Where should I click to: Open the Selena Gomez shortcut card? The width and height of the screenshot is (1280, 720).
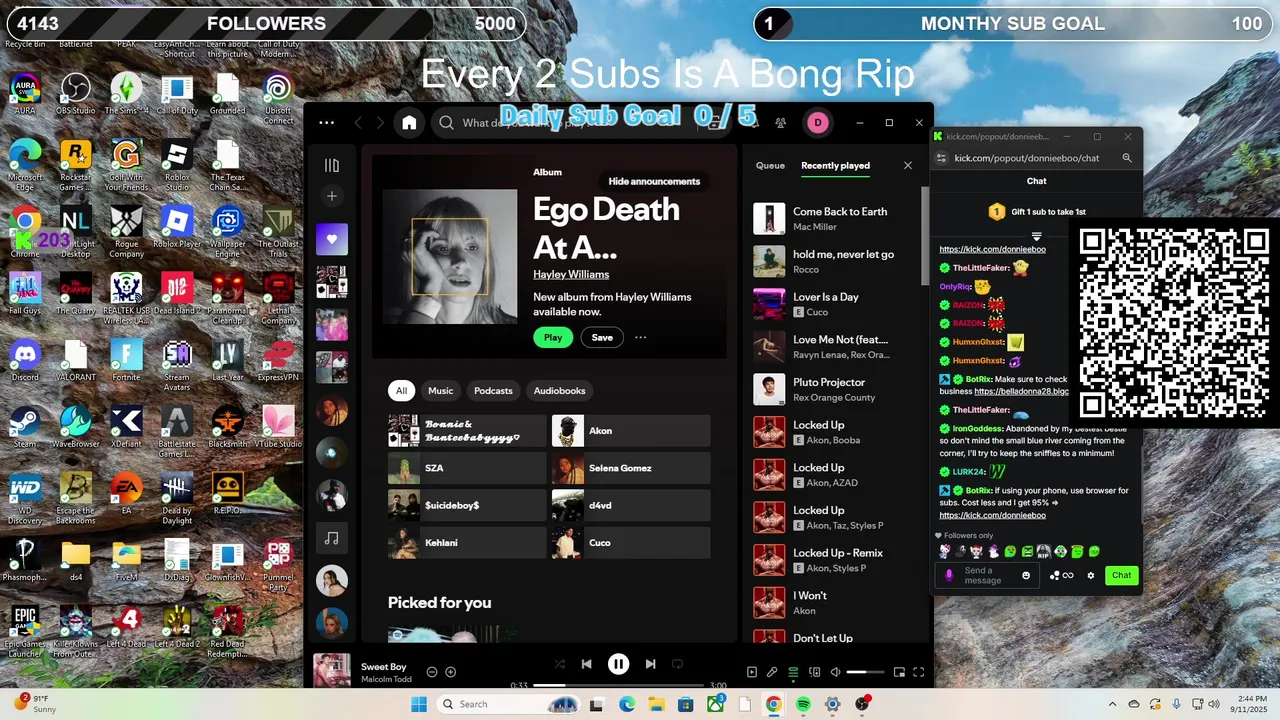(631, 468)
